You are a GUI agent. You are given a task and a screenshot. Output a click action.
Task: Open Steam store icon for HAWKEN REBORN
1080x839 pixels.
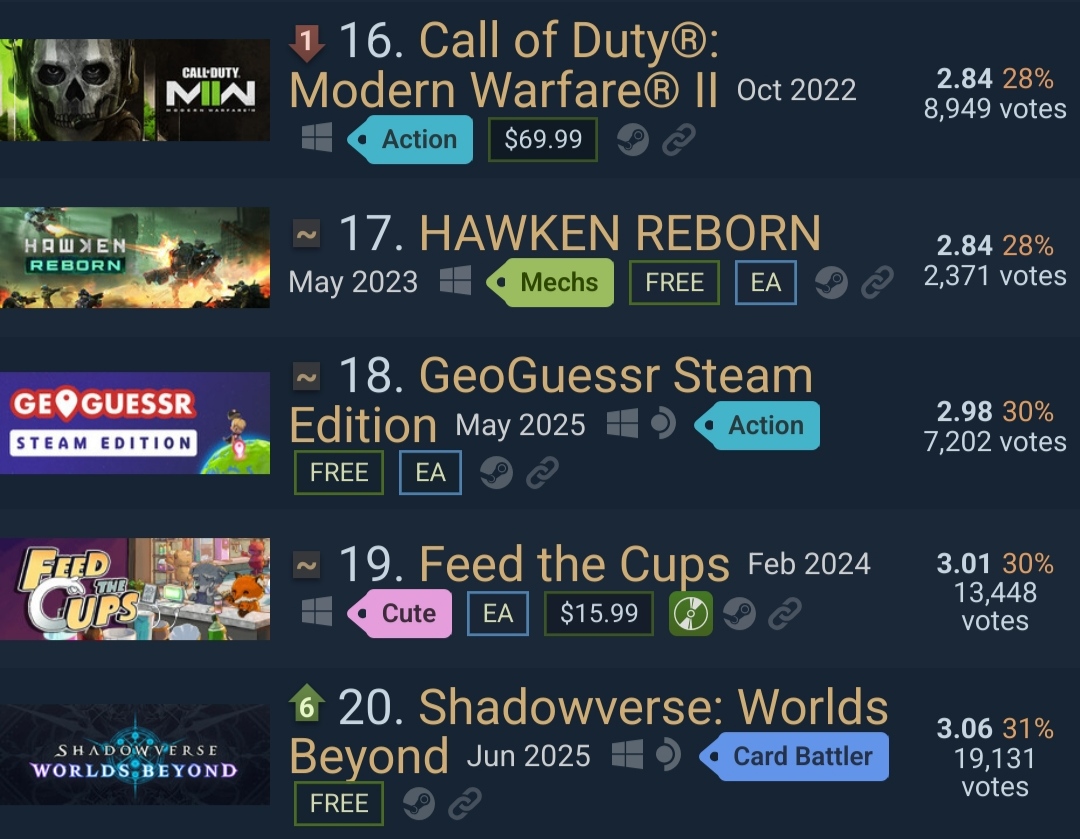click(831, 282)
